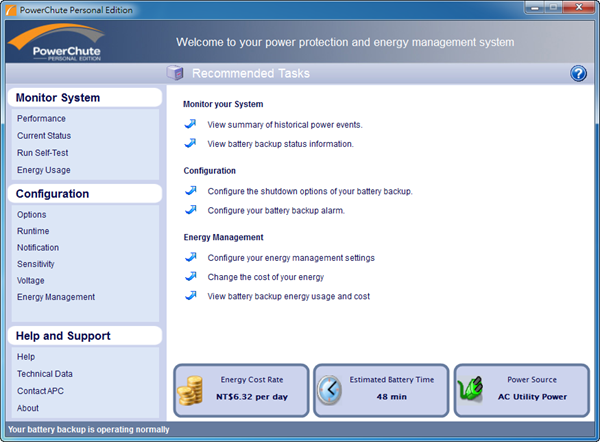Open Configure your energy management settings
Screen dimensions: 600x442
click(291, 258)
